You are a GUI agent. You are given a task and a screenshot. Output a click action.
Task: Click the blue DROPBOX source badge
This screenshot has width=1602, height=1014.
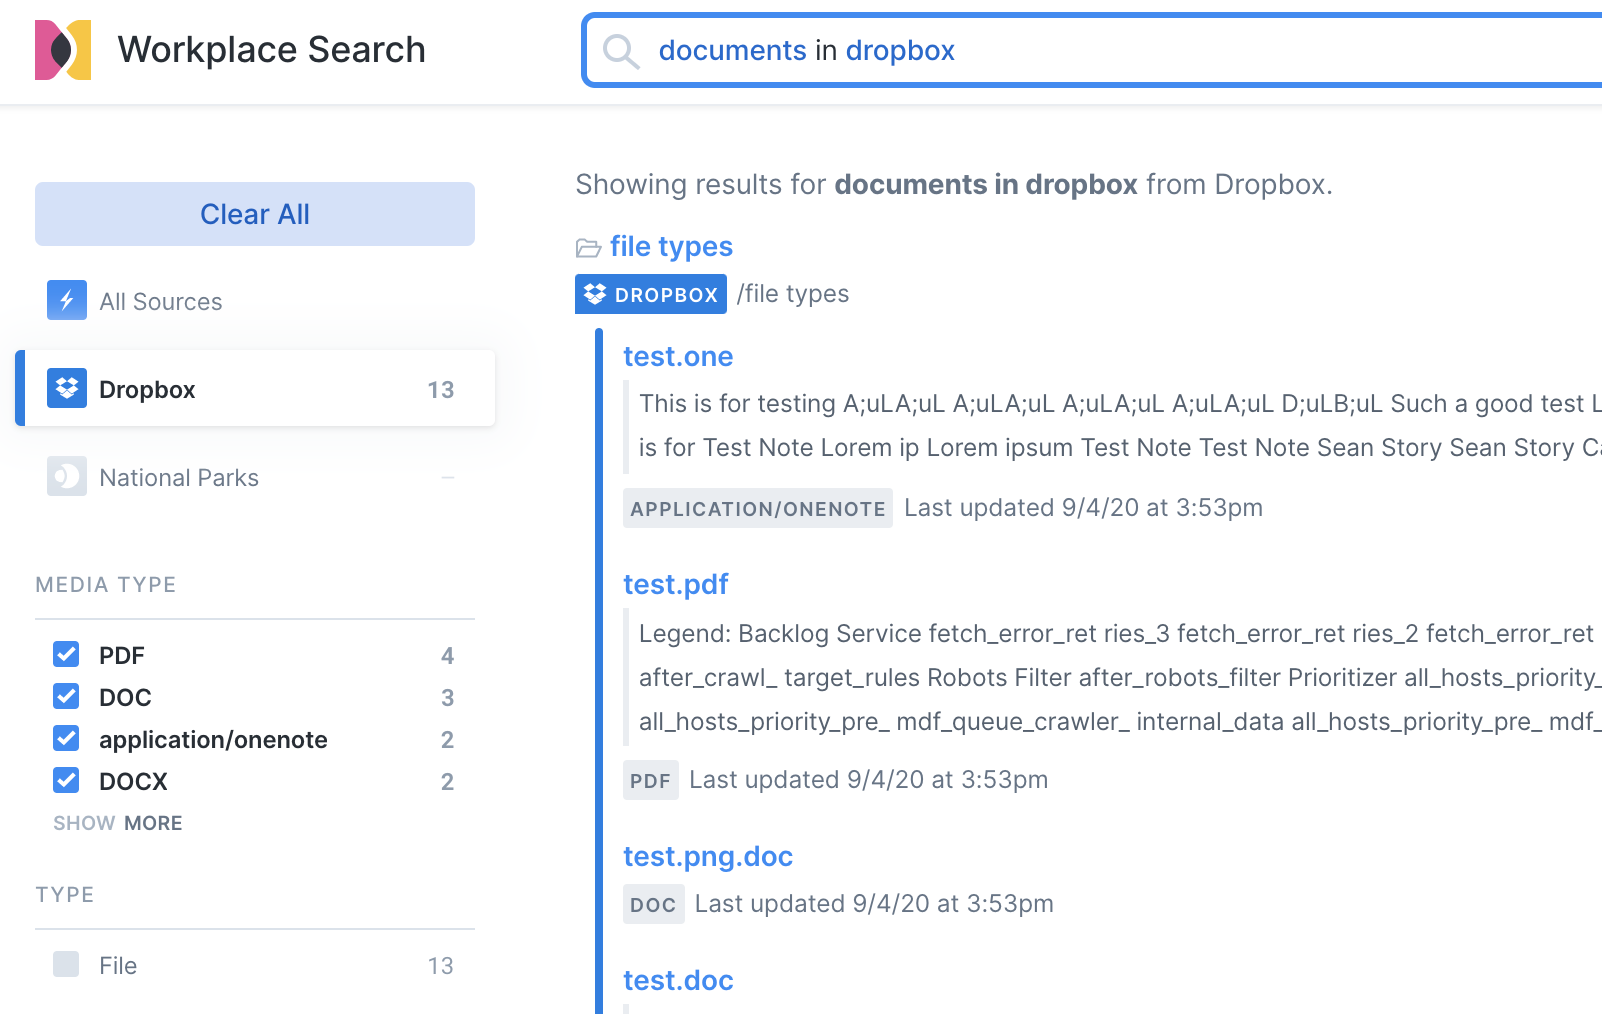coord(651,294)
